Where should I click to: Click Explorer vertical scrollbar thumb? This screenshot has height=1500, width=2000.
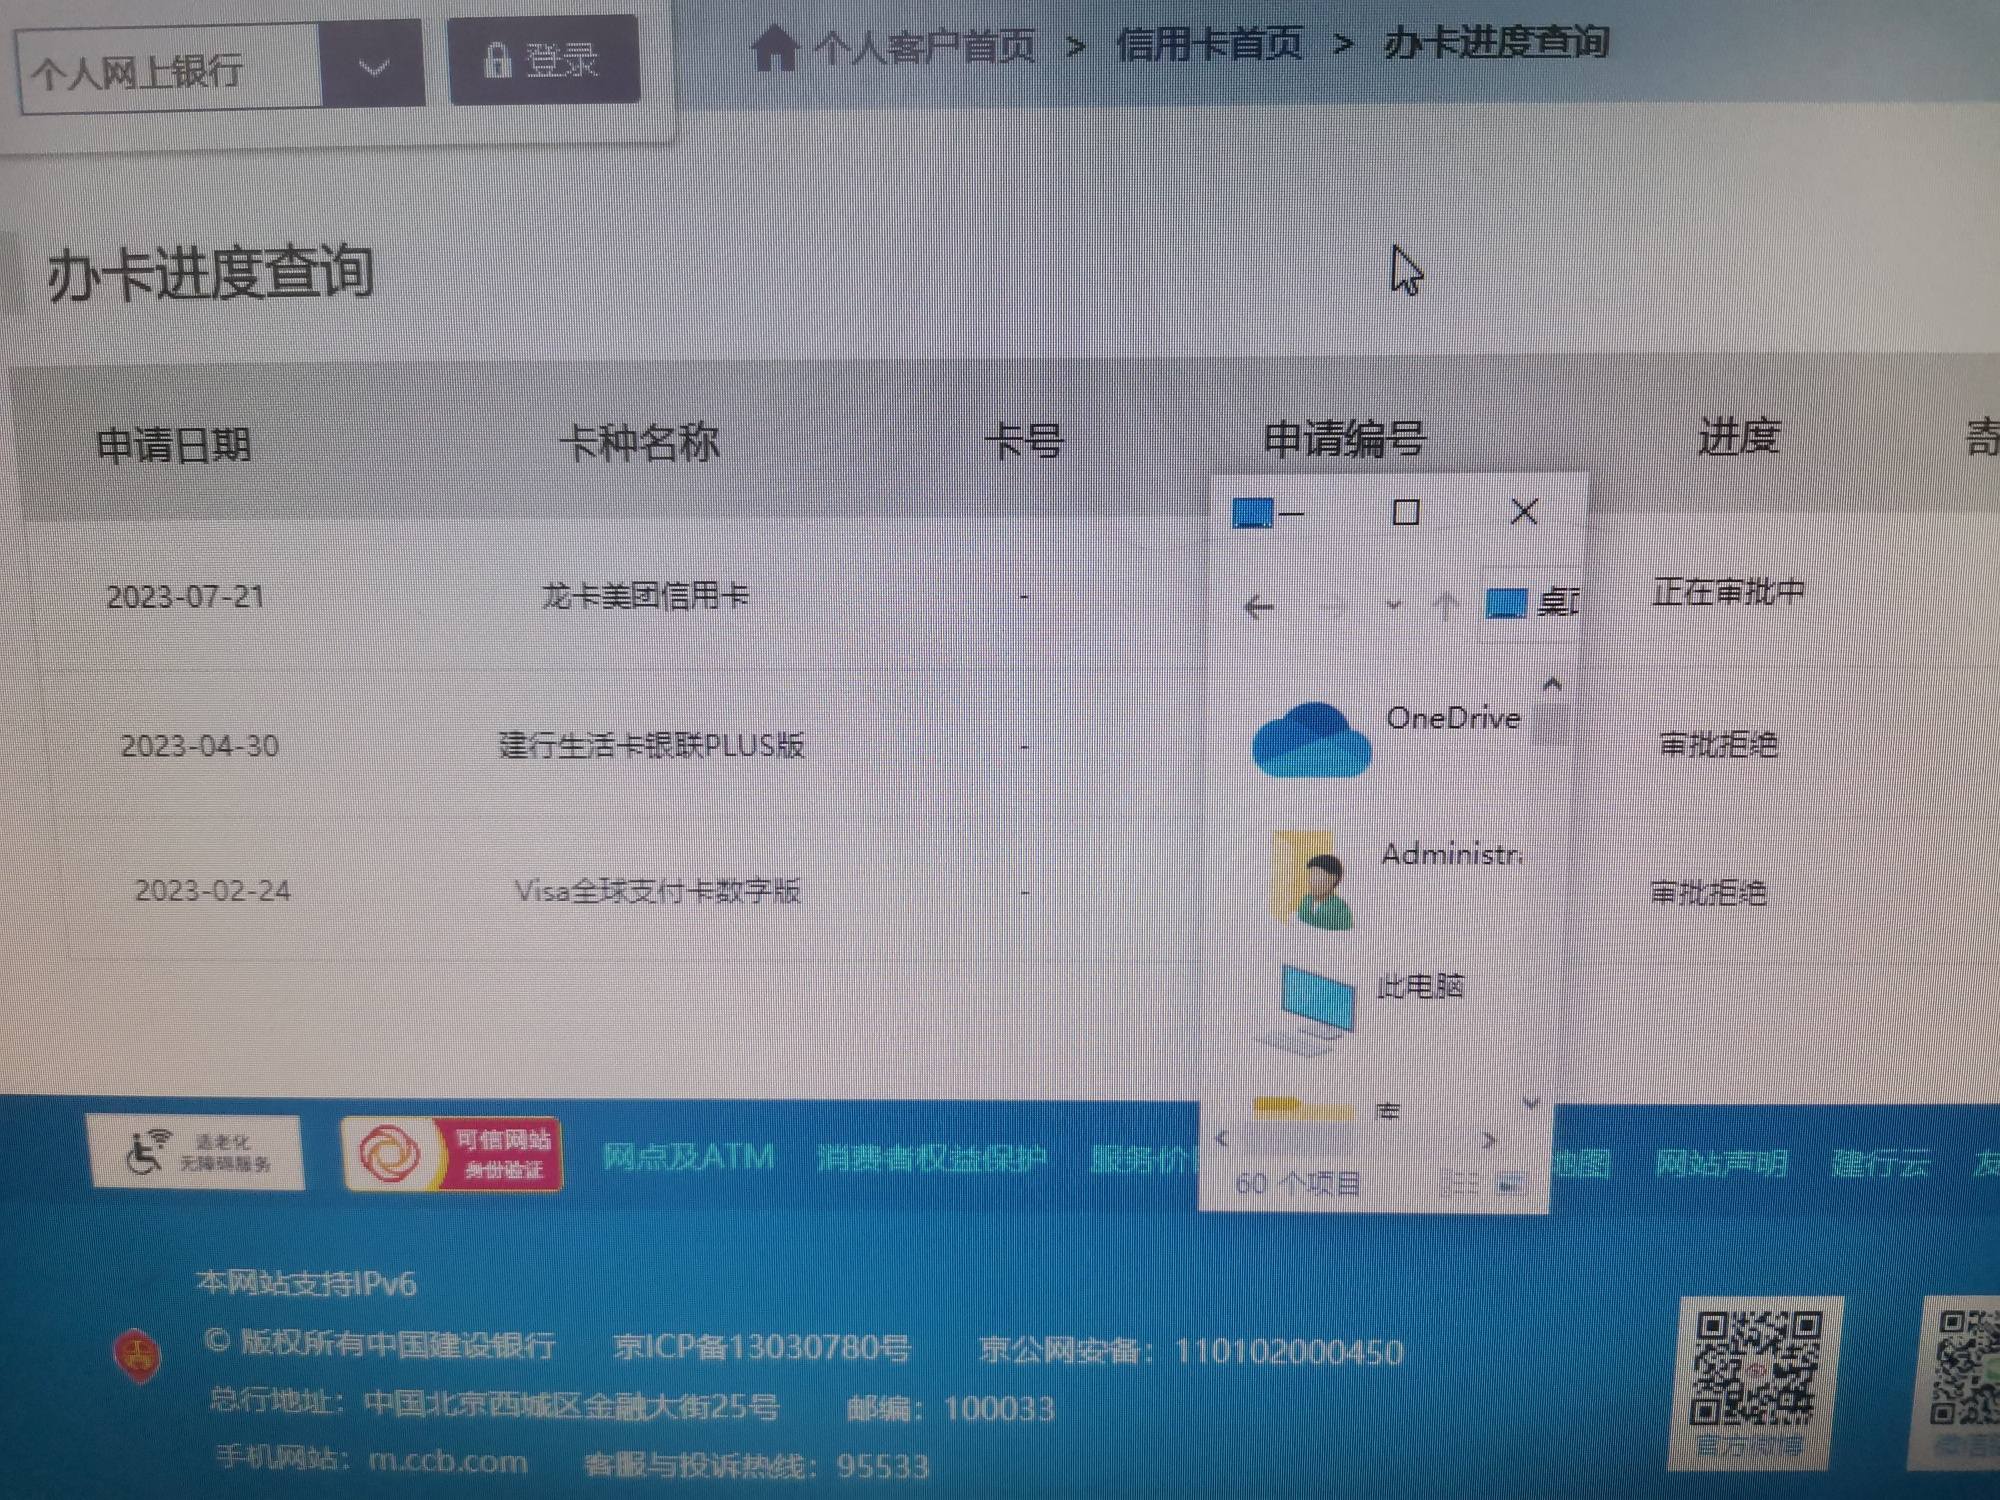pos(1550,724)
